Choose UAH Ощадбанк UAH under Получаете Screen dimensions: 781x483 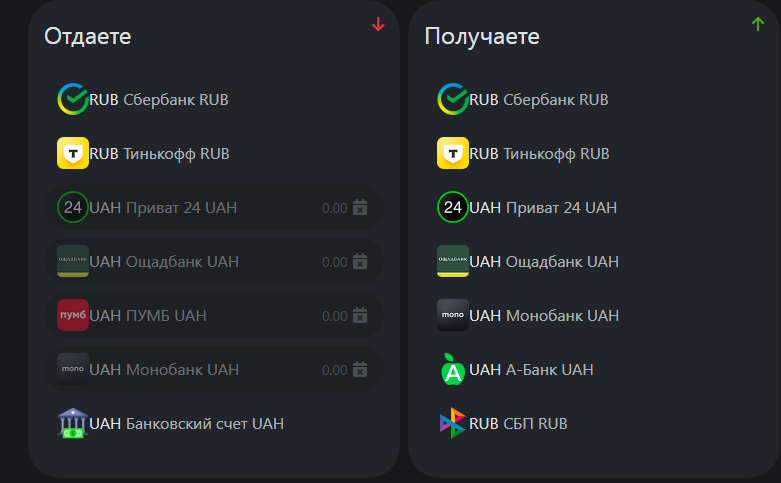point(594,261)
